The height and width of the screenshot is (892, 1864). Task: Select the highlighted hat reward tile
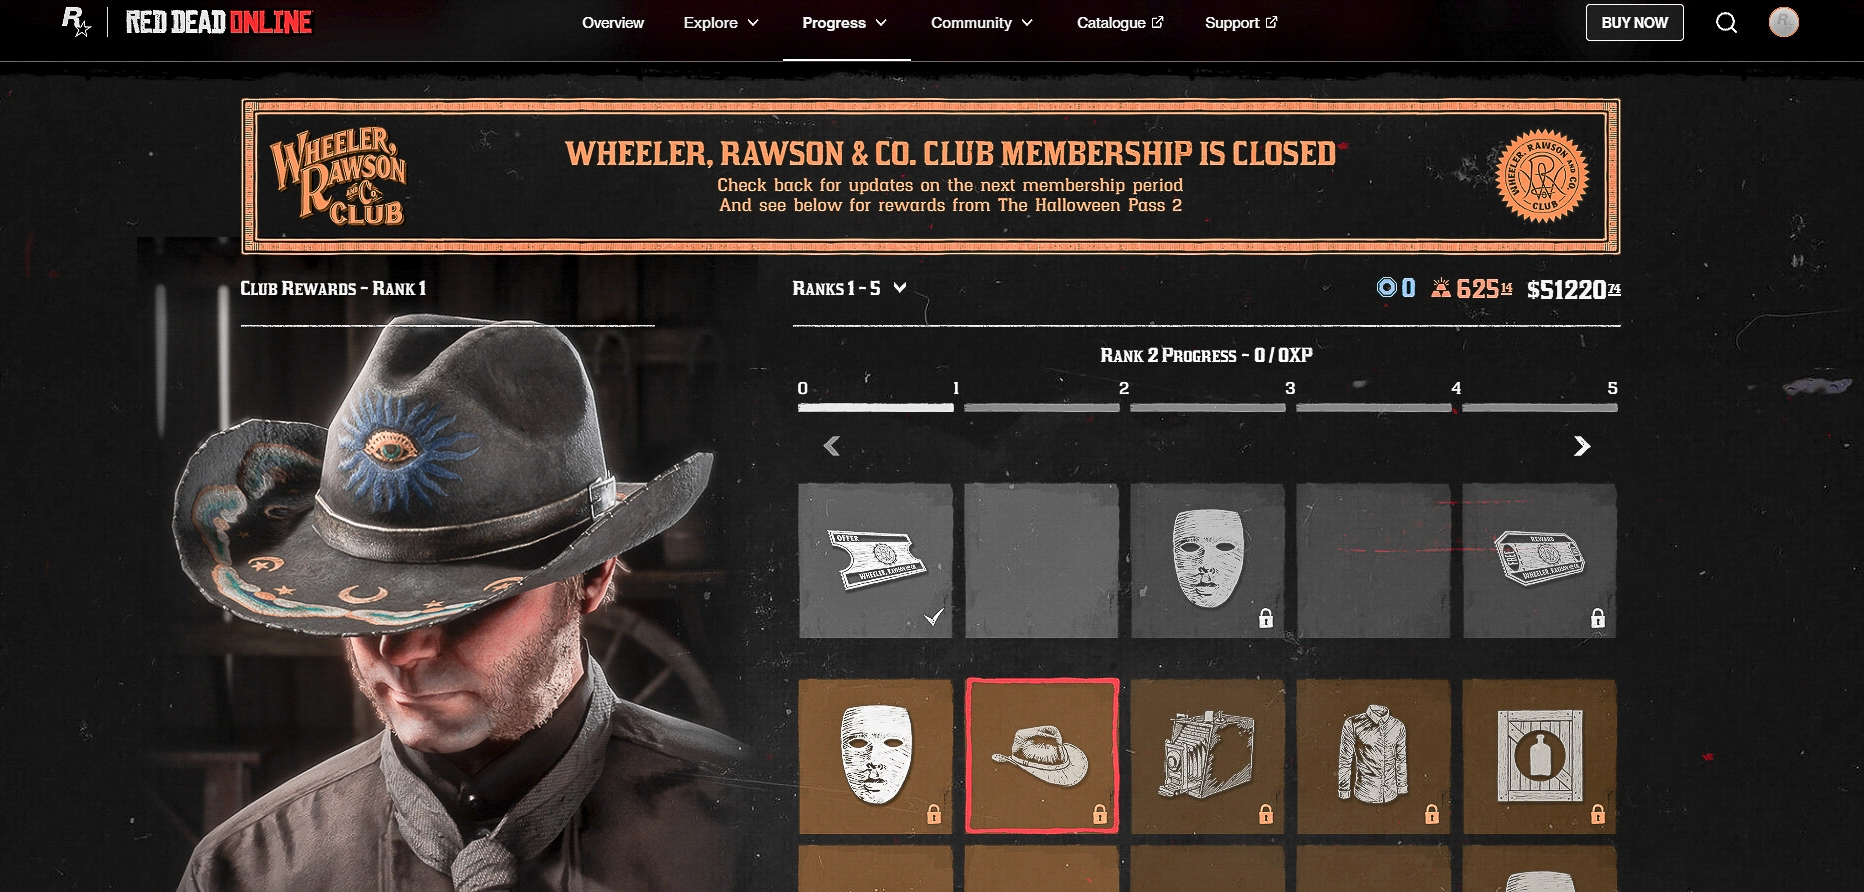point(1041,756)
